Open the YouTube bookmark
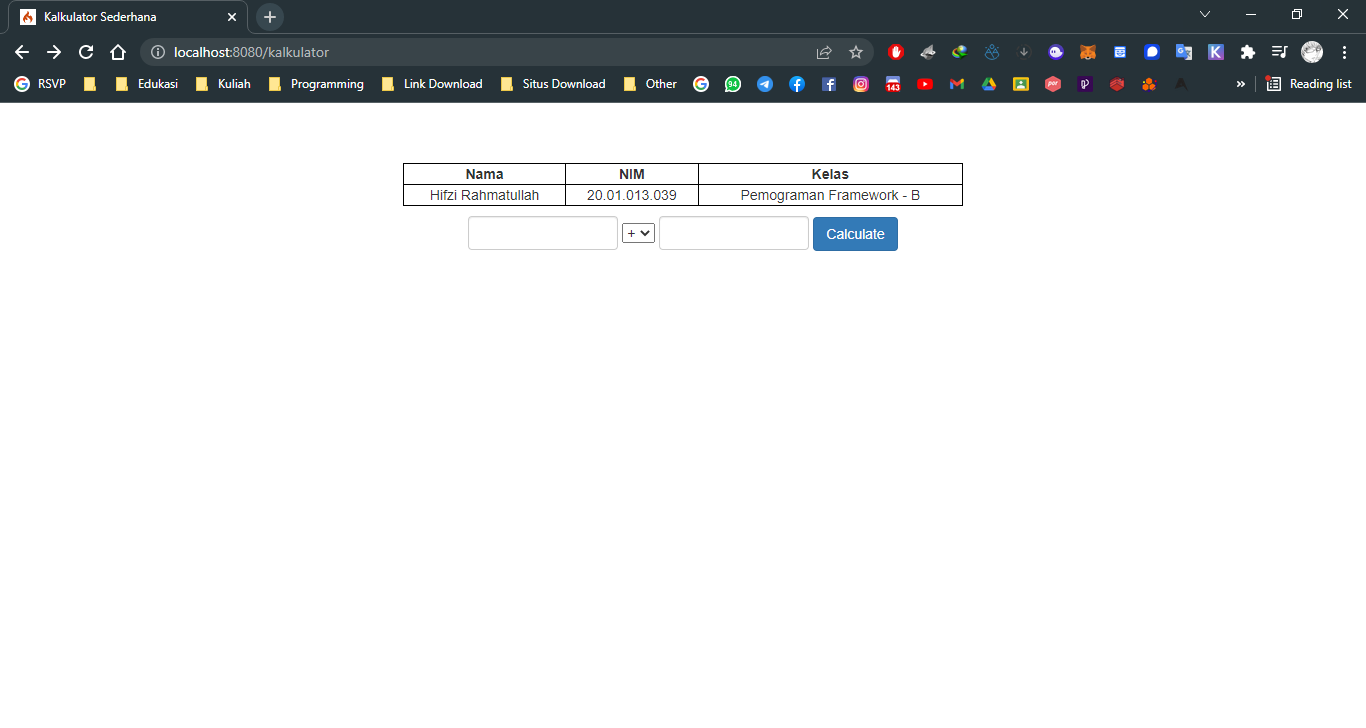 (925, 84)
